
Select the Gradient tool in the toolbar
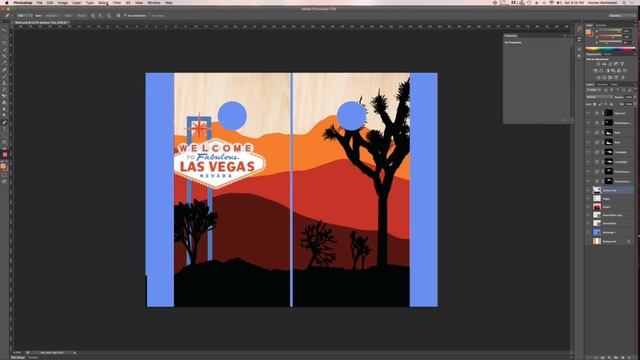pyautogui.click(x=5, y=102)
